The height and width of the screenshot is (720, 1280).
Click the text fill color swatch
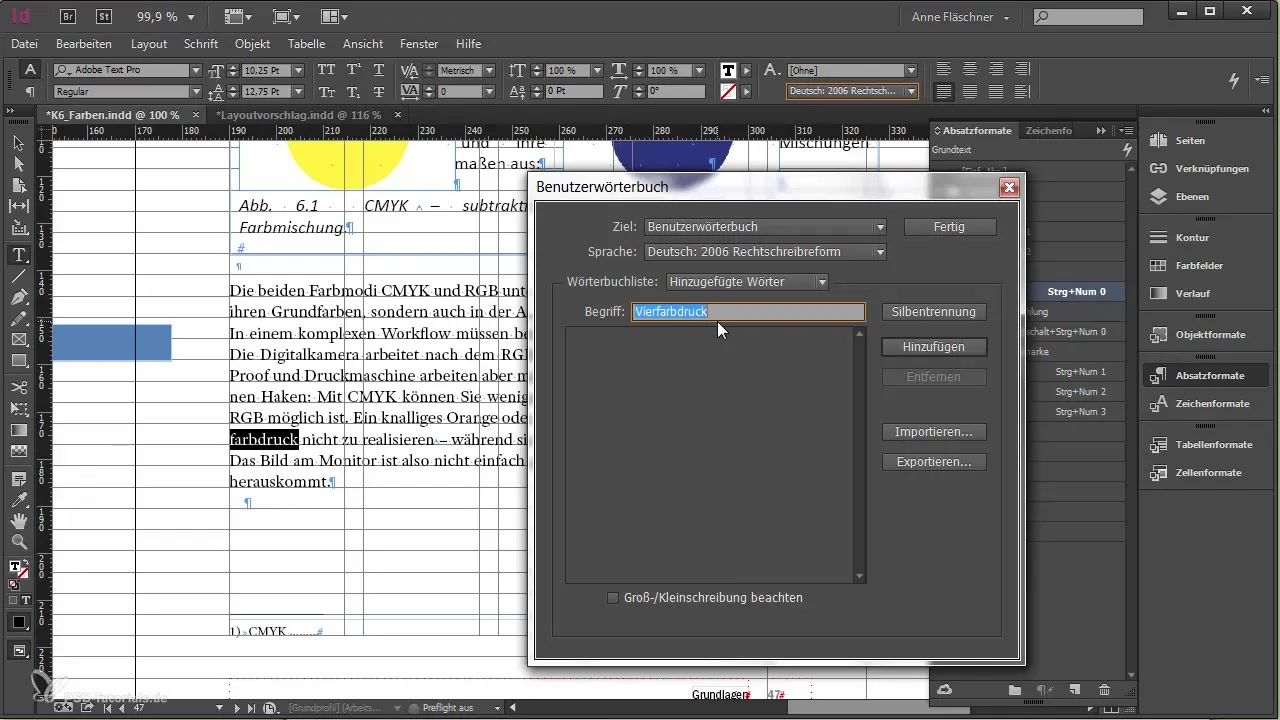729,70
